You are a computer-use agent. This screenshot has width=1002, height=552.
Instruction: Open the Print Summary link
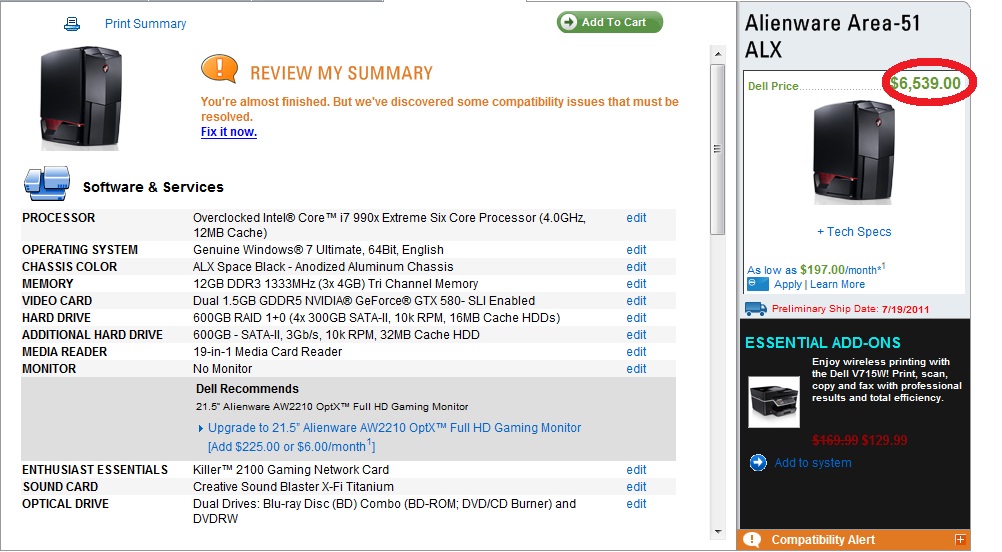click(145, 24)
